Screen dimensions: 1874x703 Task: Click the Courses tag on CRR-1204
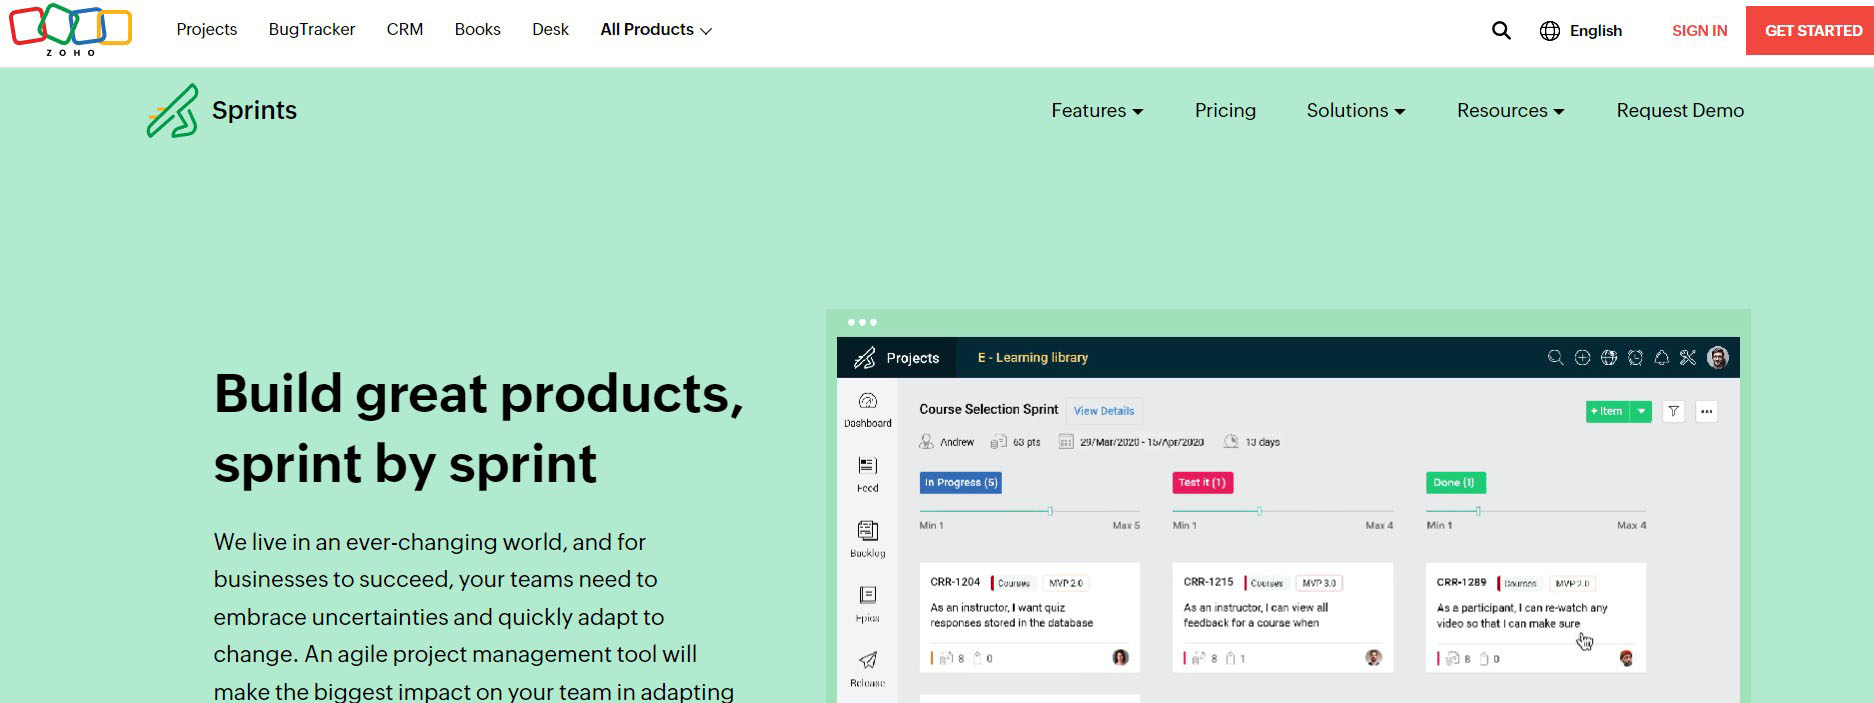(x=1013, y=583)
